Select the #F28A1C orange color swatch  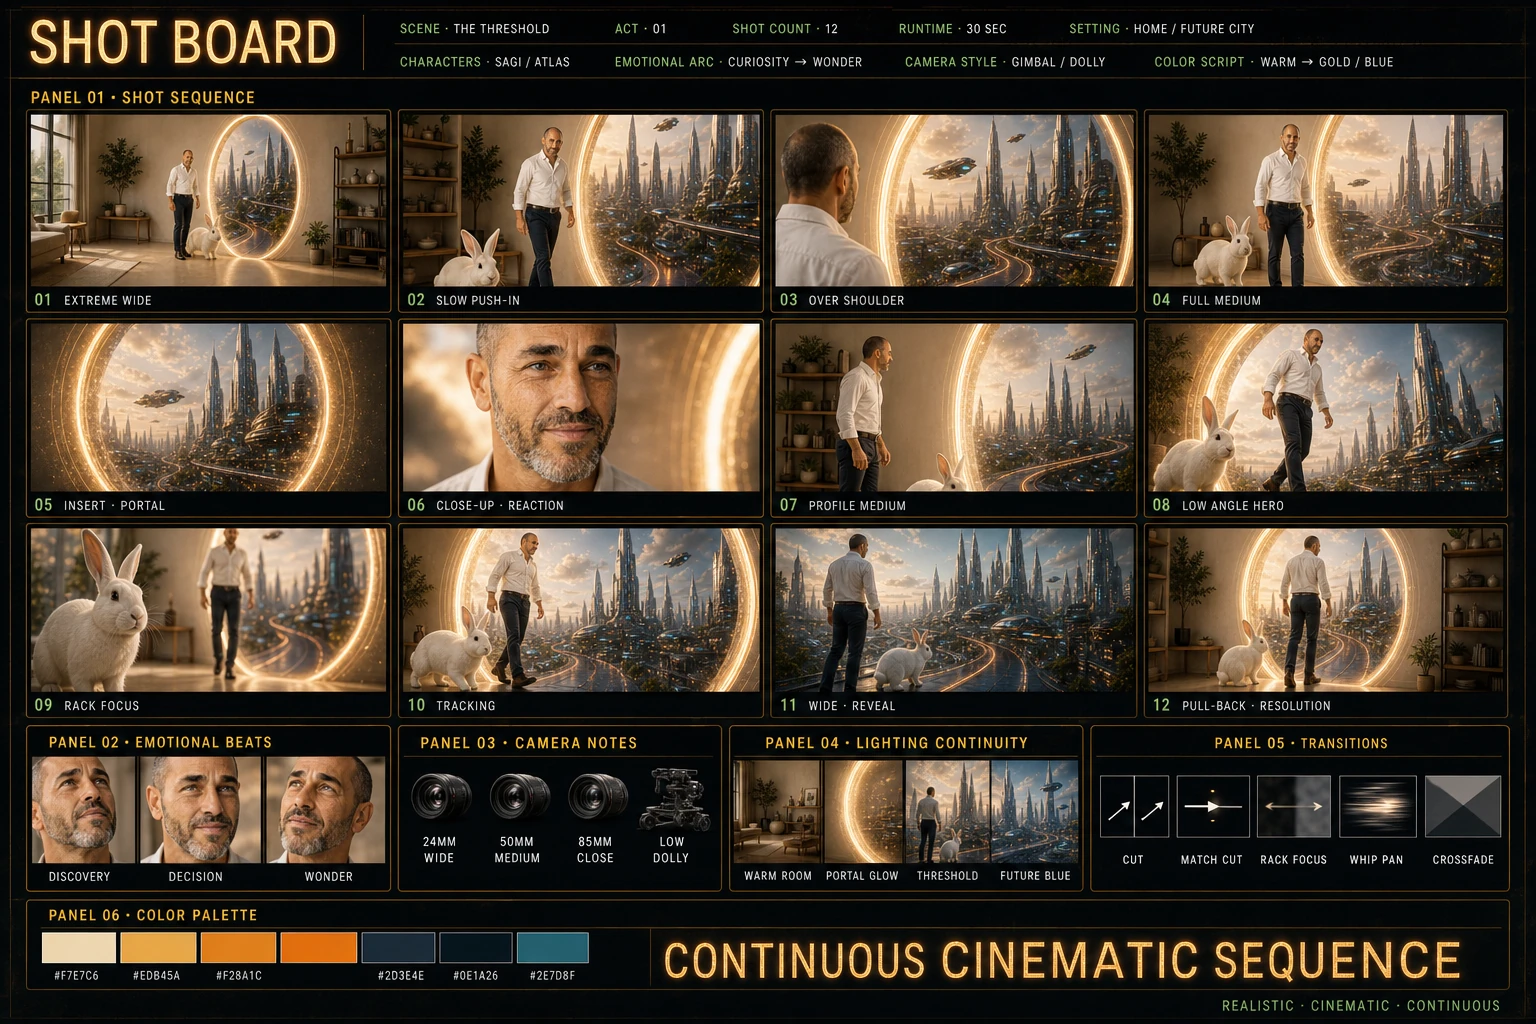(238, 947)
